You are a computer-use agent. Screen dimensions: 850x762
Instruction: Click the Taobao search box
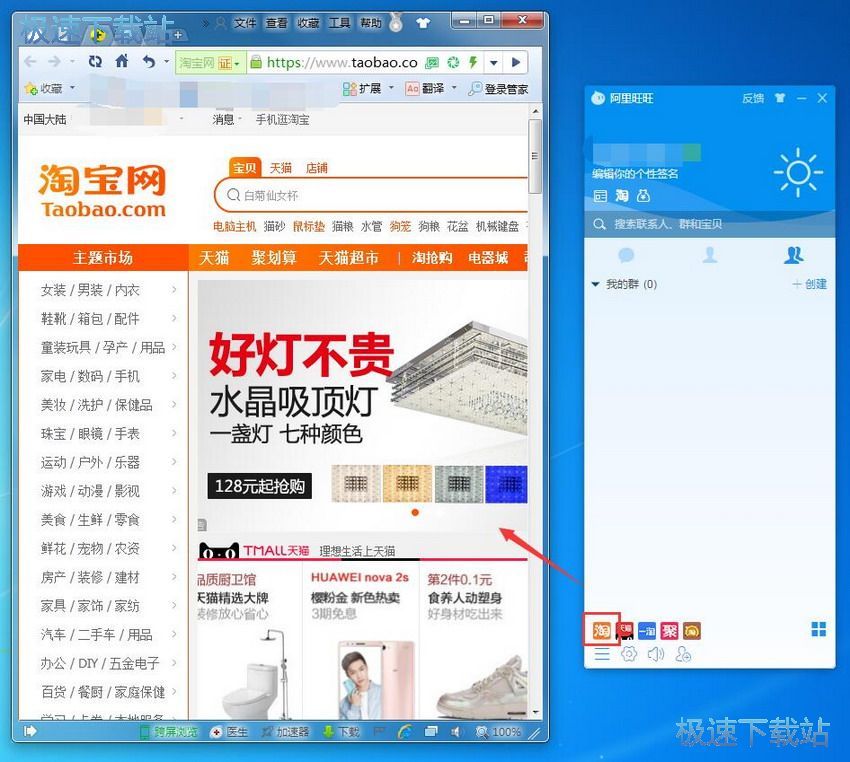372,195
